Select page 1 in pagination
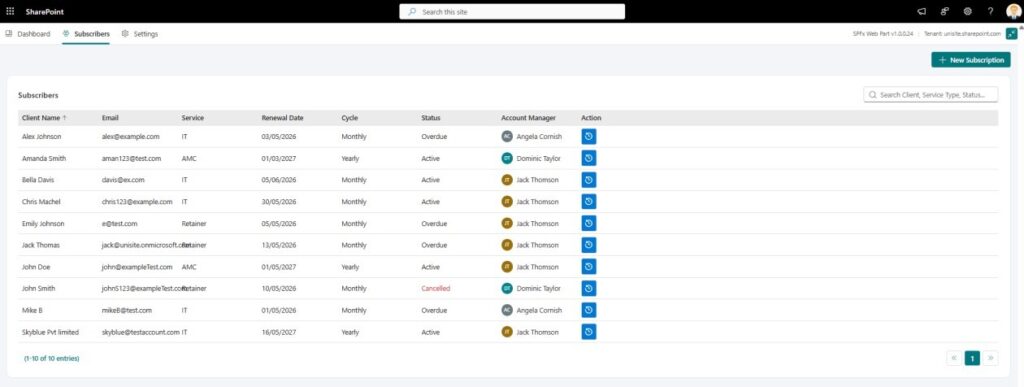 pyautogui.click(x=972, y=358)
